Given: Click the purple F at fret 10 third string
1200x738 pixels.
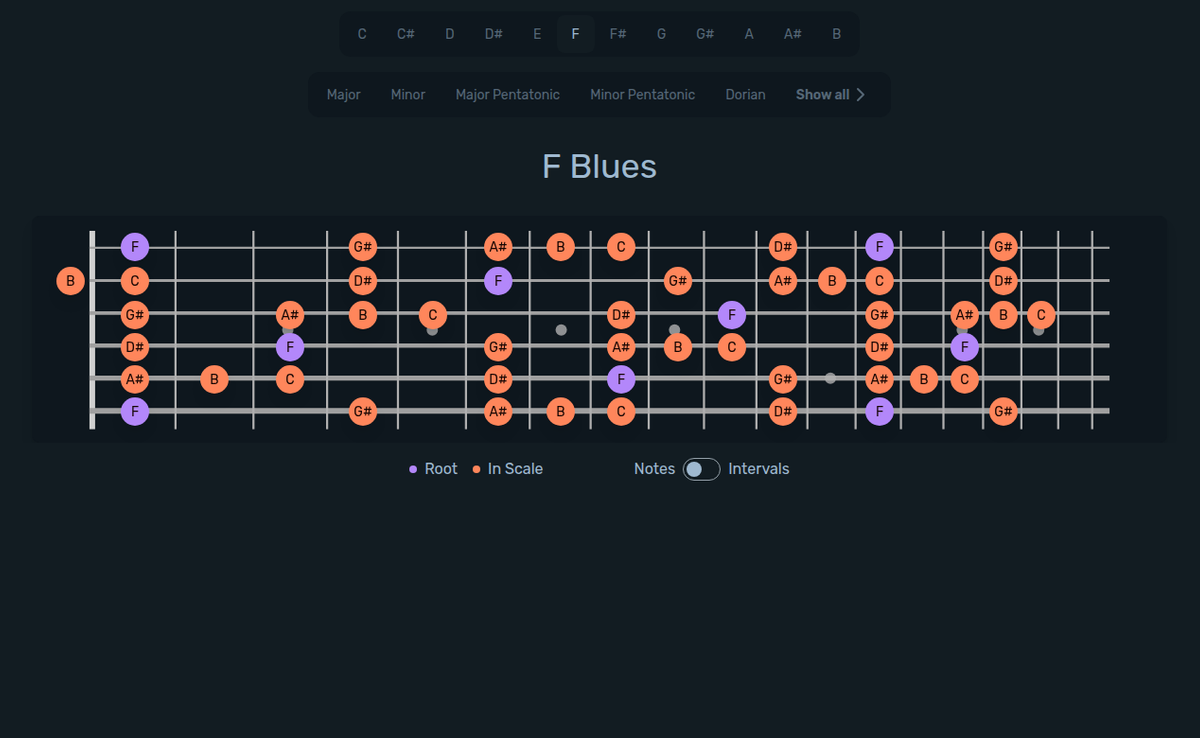Looking at the screenshot, I should [731, 315].
